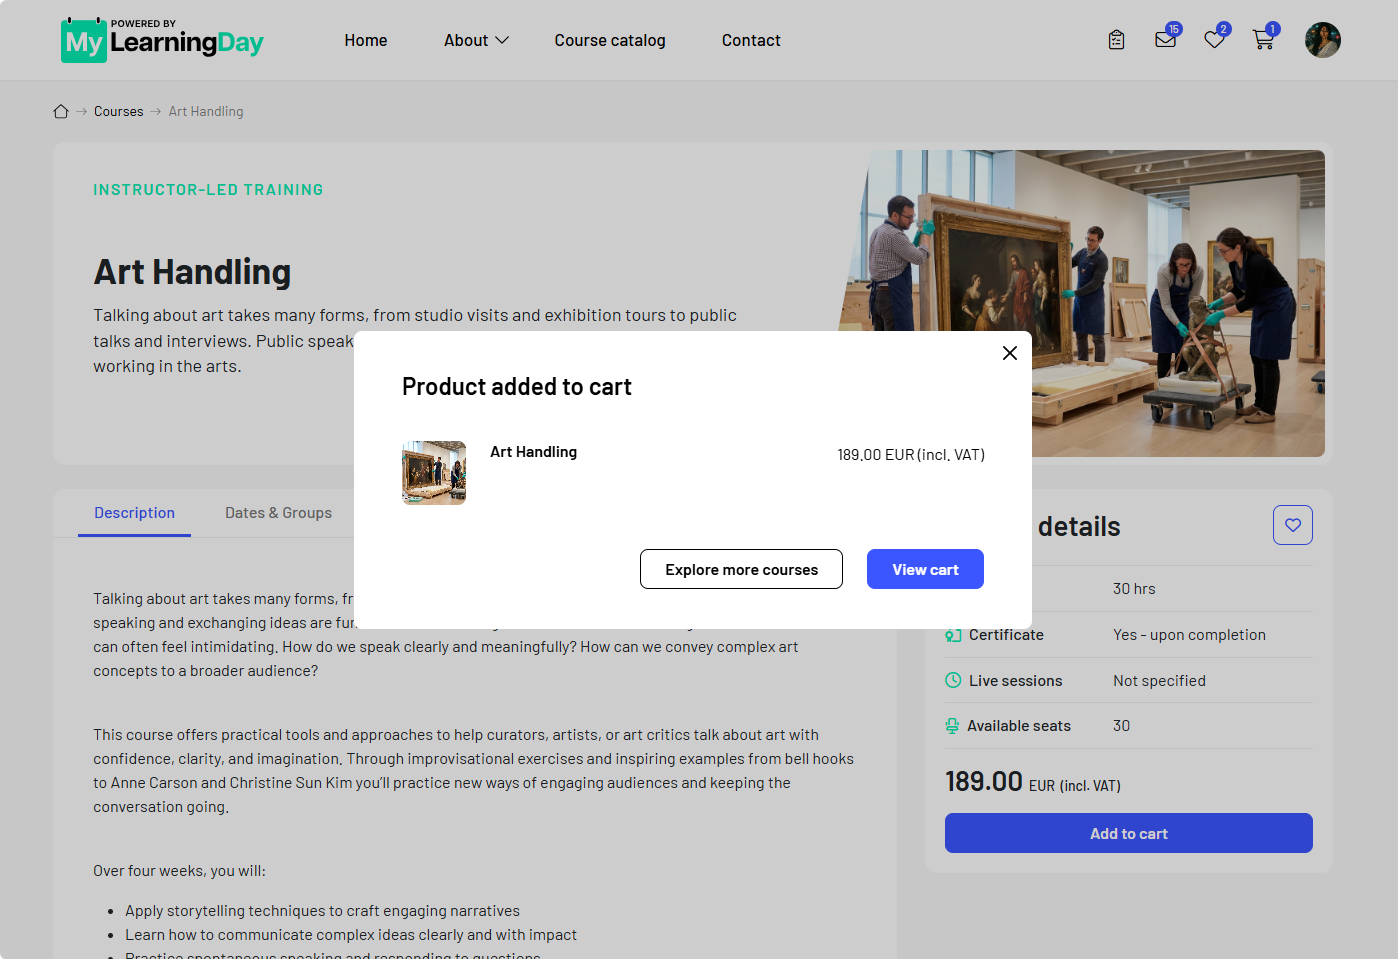Open the Course catalog menu item
The height and width of the screenshot is (959, 1398).
(x=610, y=40)
